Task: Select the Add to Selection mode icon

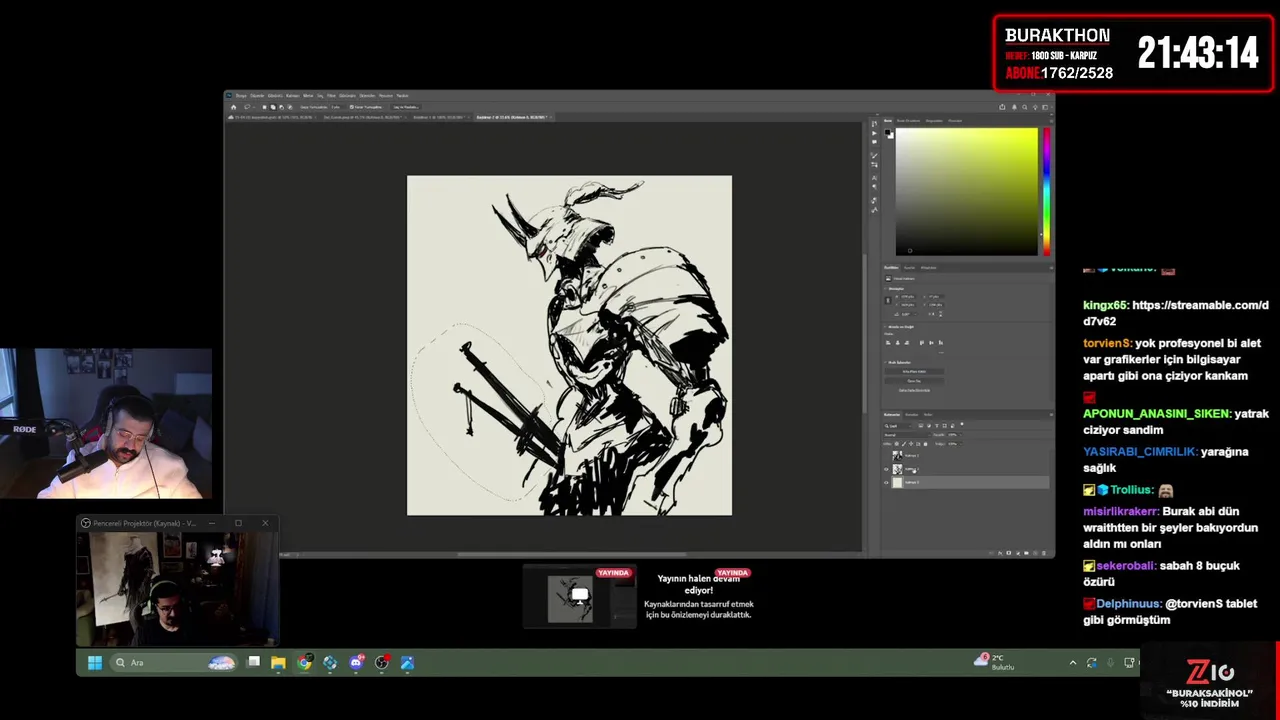Action: [x=273, y=107]
